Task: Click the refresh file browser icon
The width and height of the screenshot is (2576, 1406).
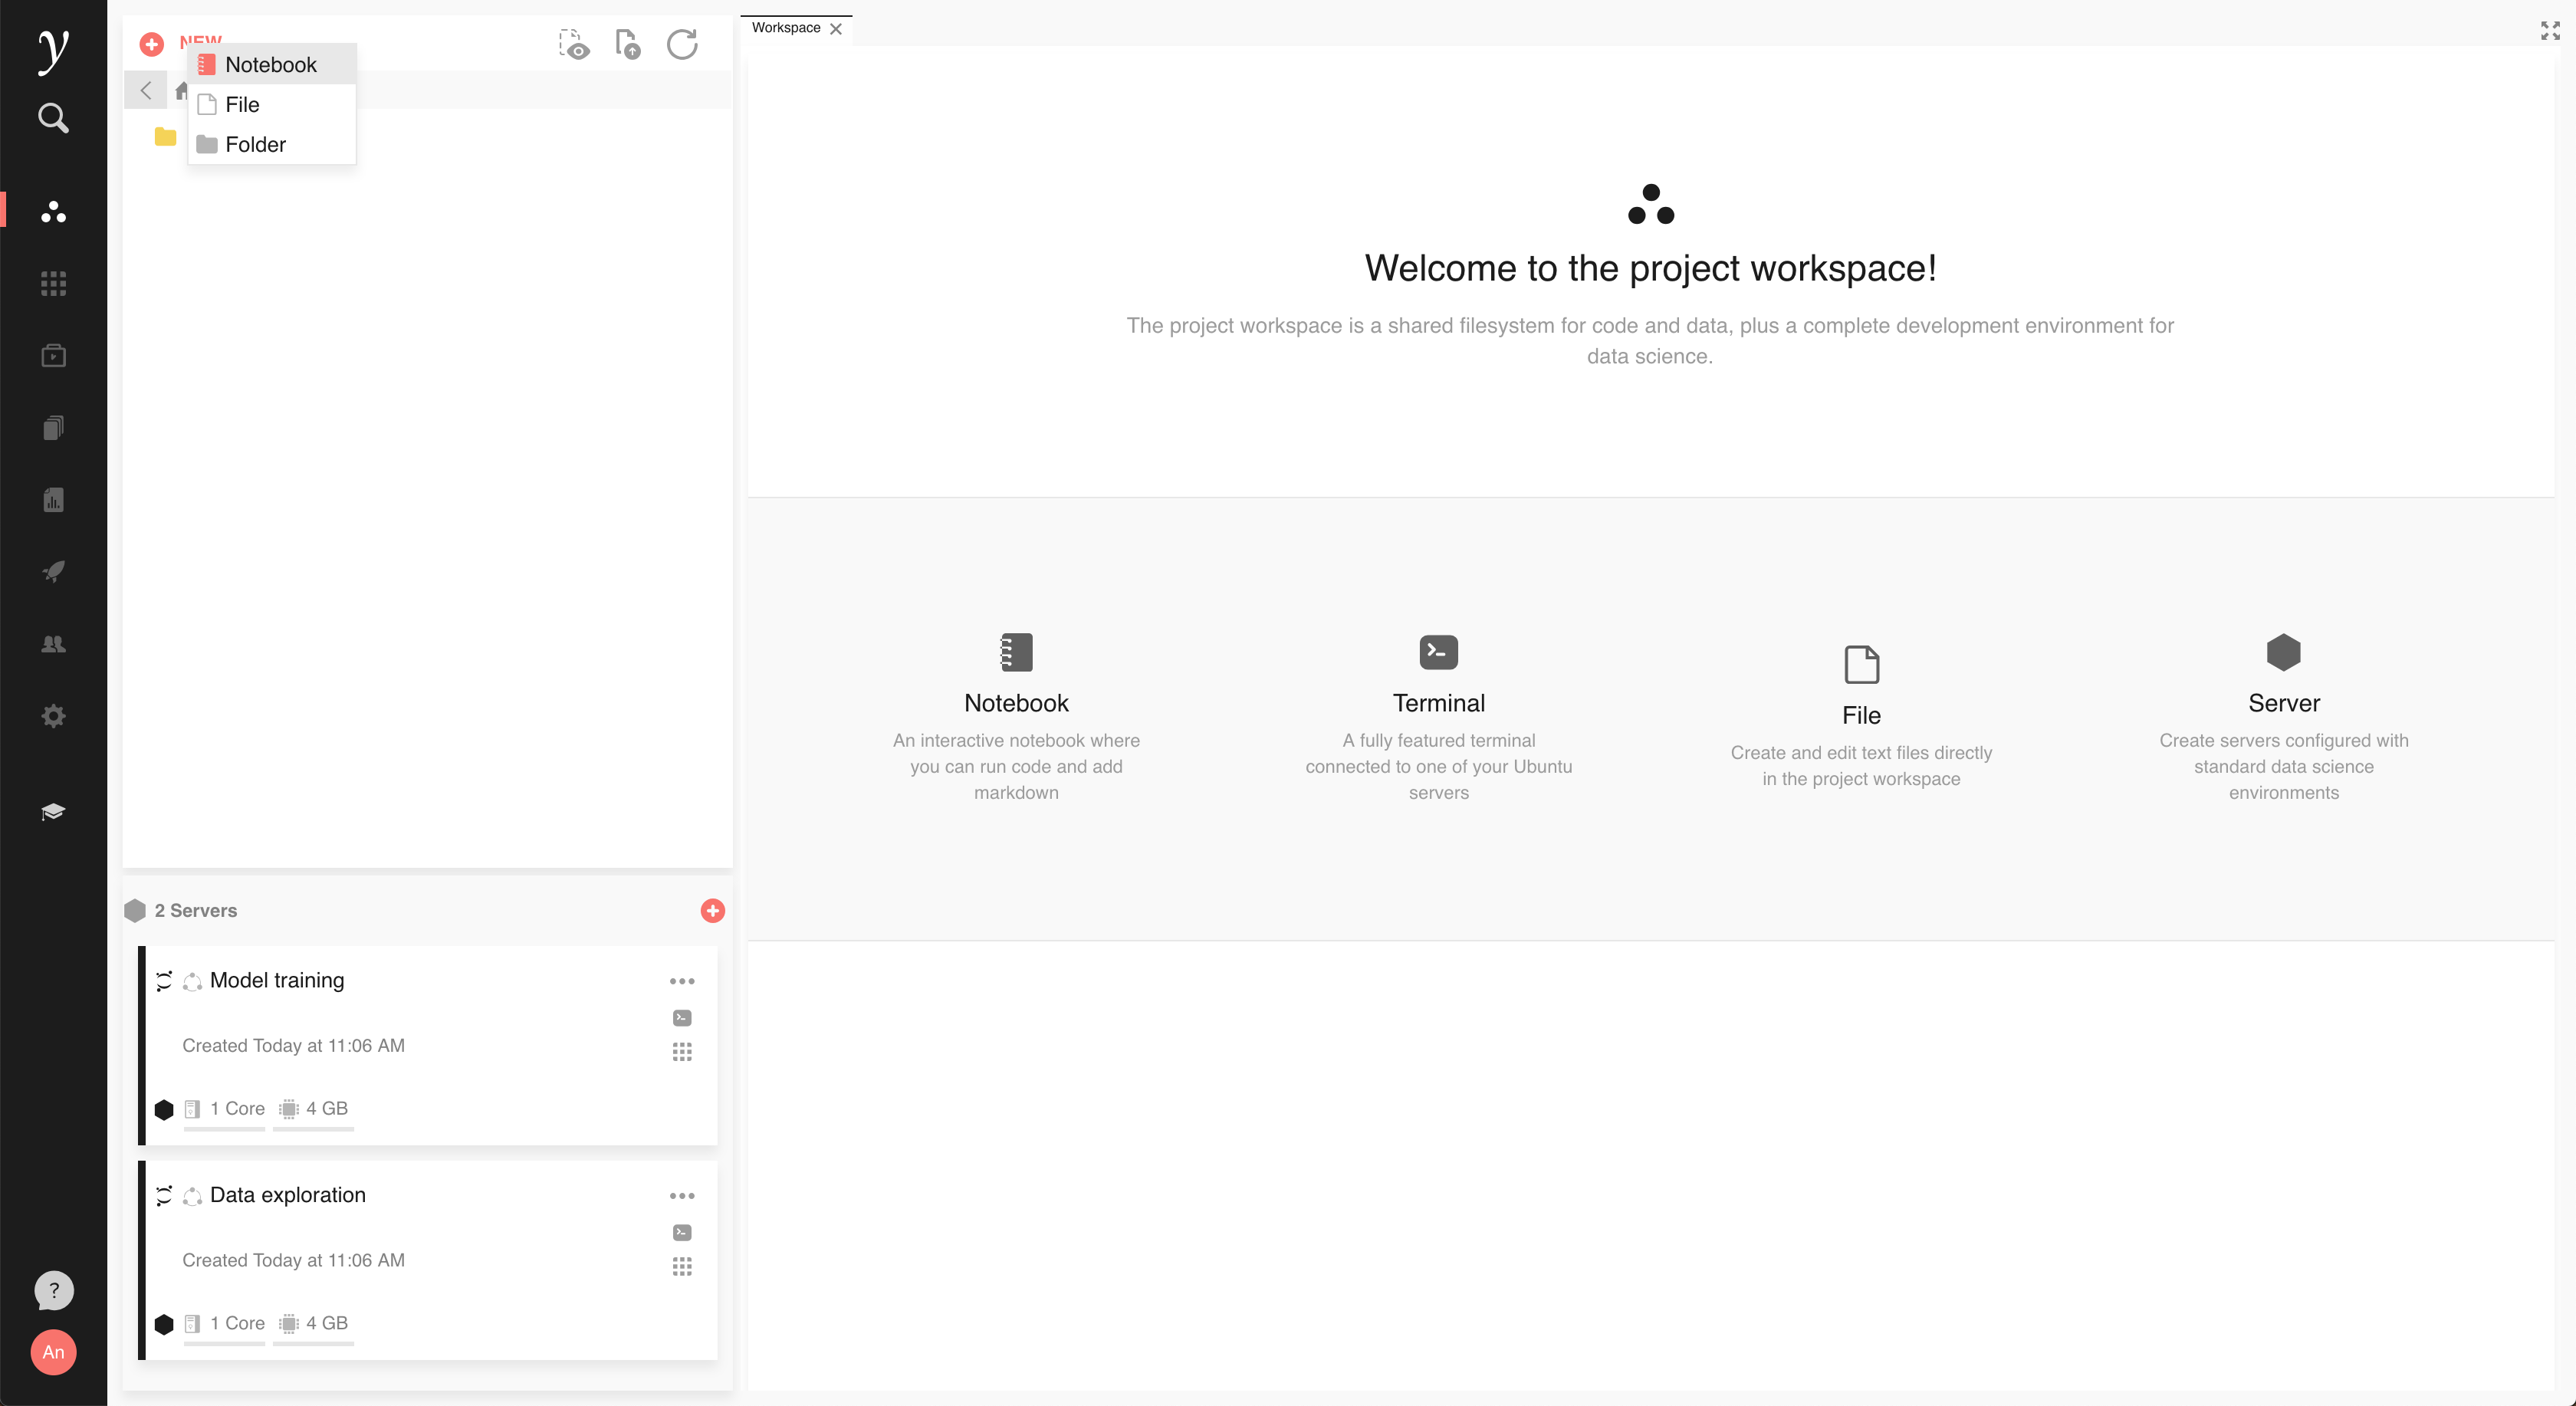Action: [x=682, y=44]
